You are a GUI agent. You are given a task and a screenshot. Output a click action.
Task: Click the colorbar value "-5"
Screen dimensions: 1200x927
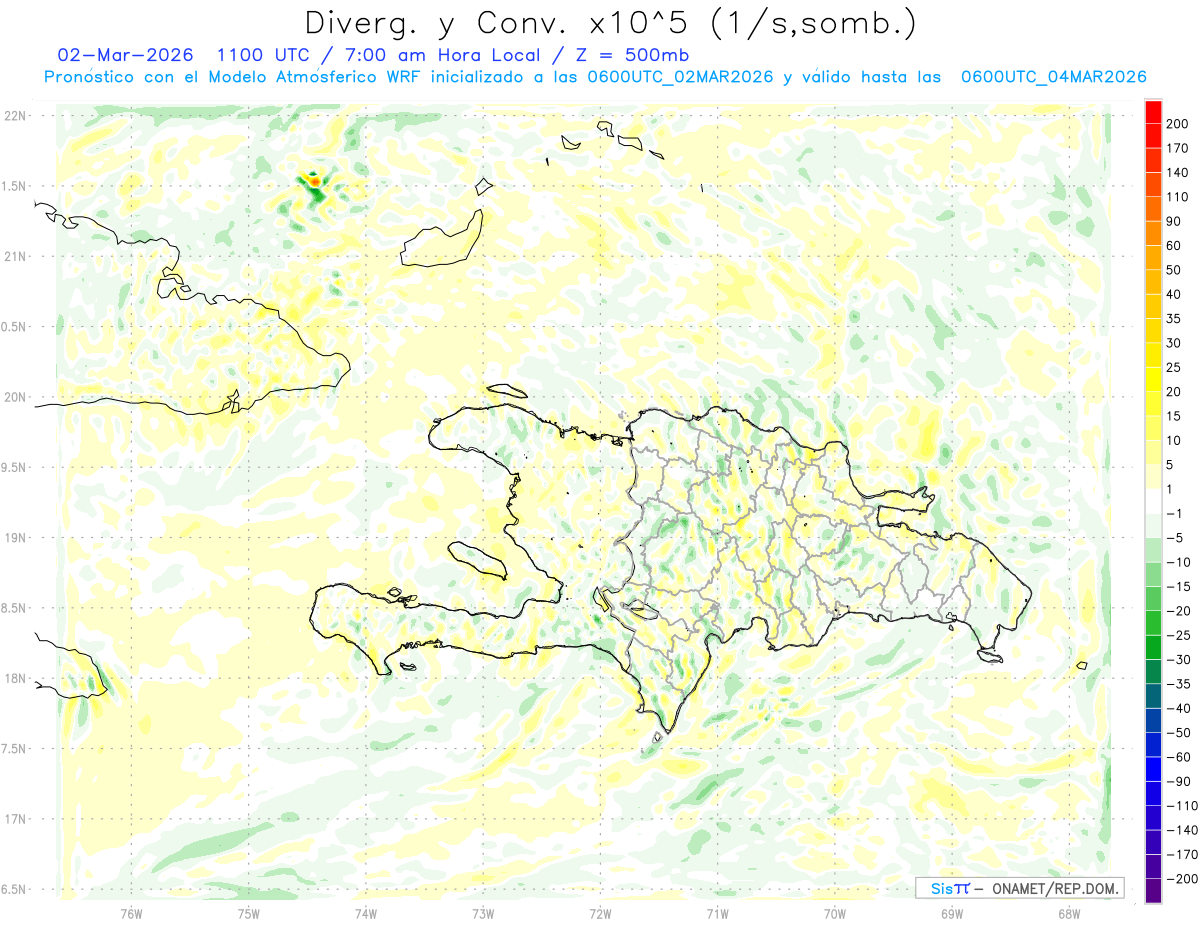pyautogui.click(x=1173, y=538)
